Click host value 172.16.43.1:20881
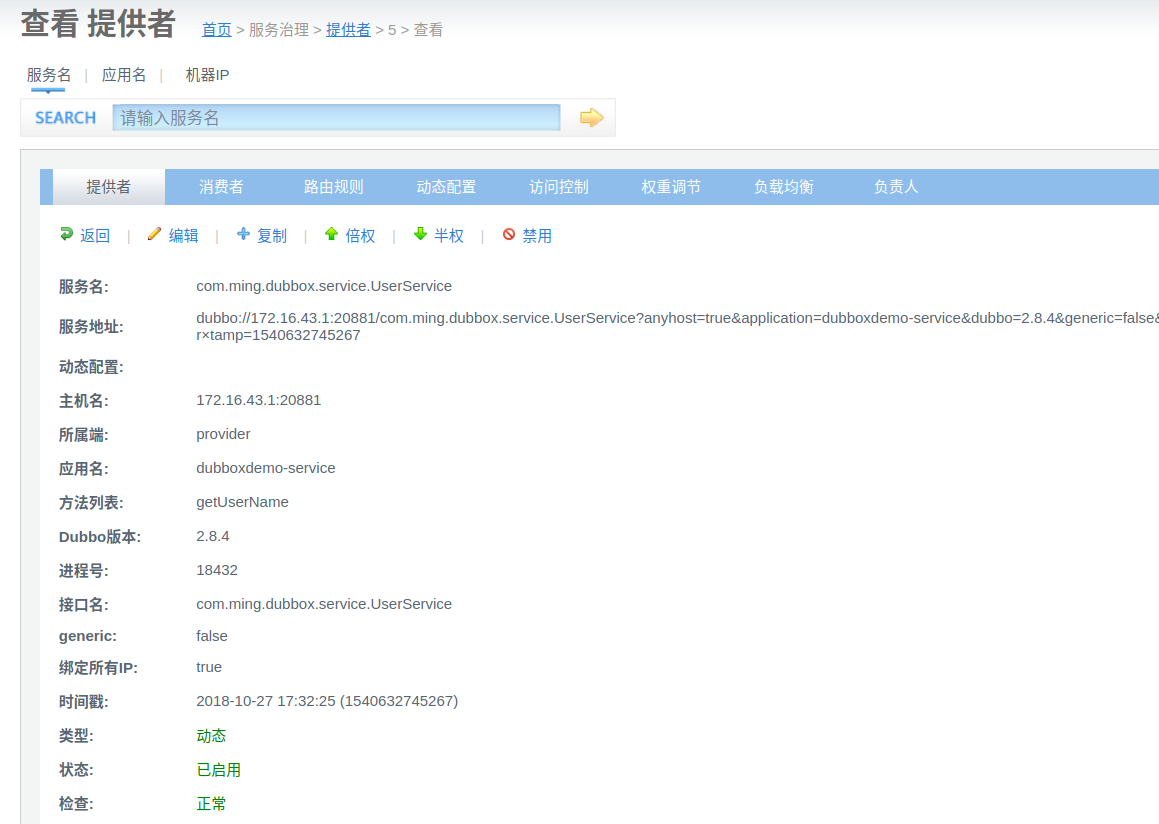 259,400
